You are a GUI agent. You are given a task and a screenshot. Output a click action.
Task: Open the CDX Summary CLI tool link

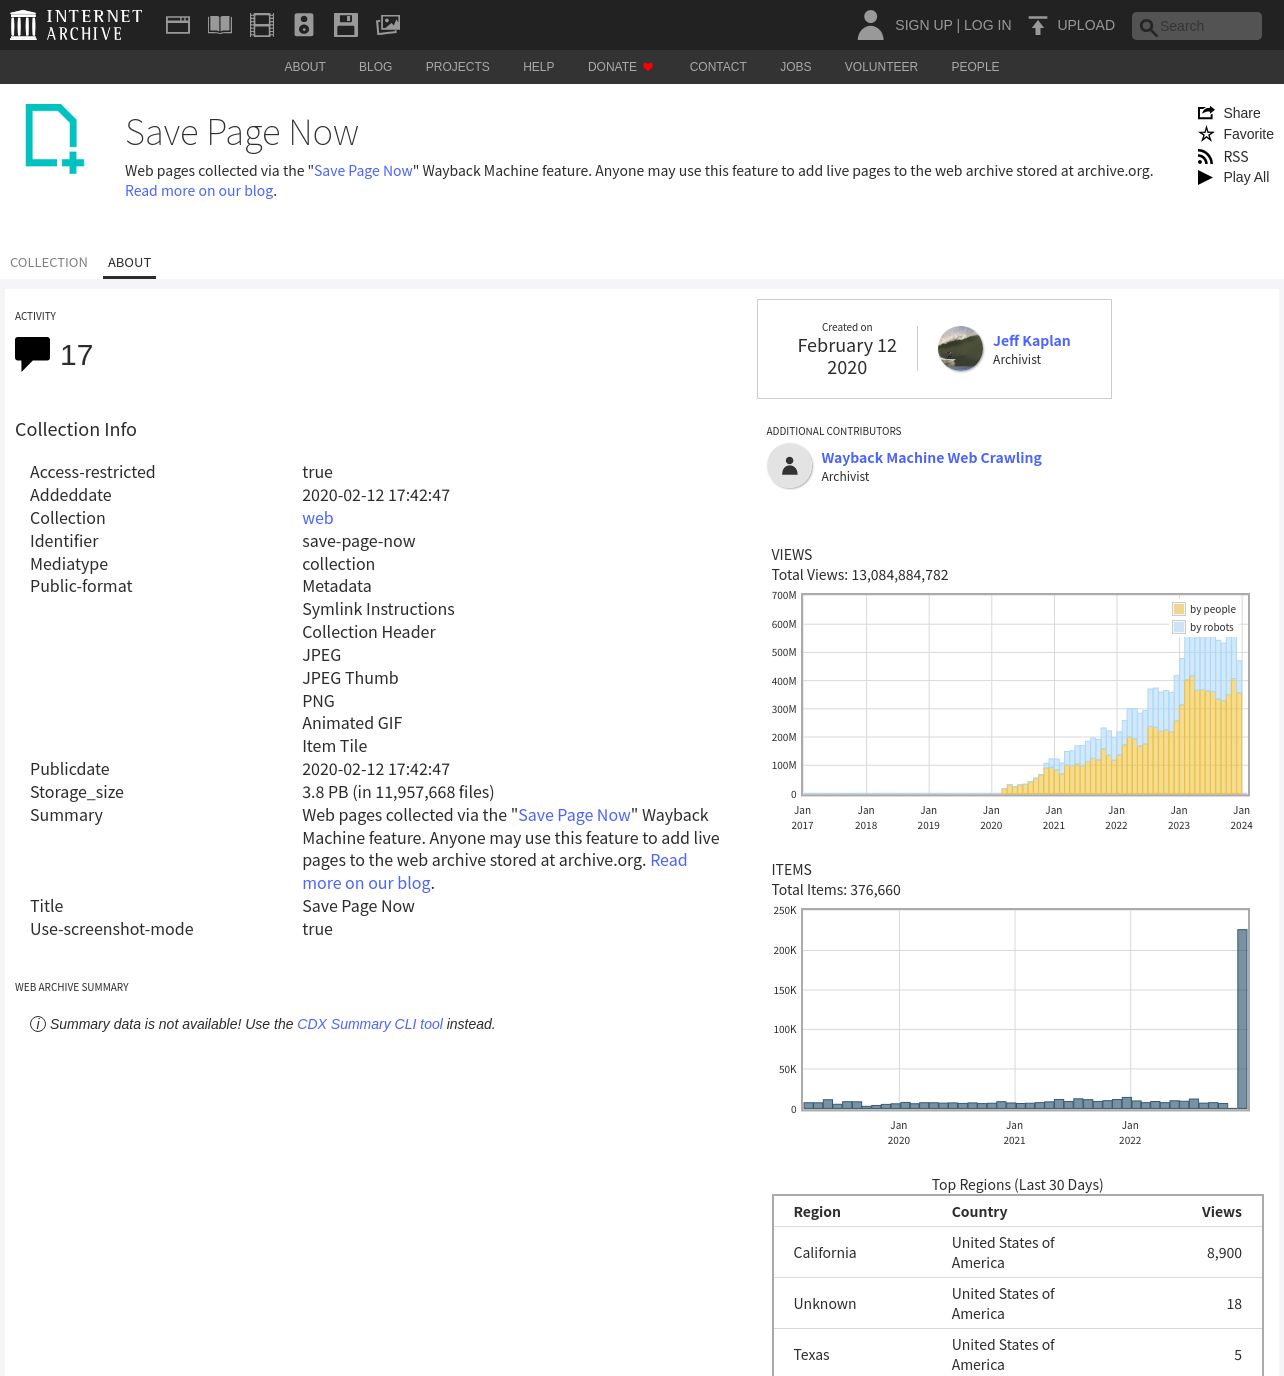click(x=370, y=1024)
